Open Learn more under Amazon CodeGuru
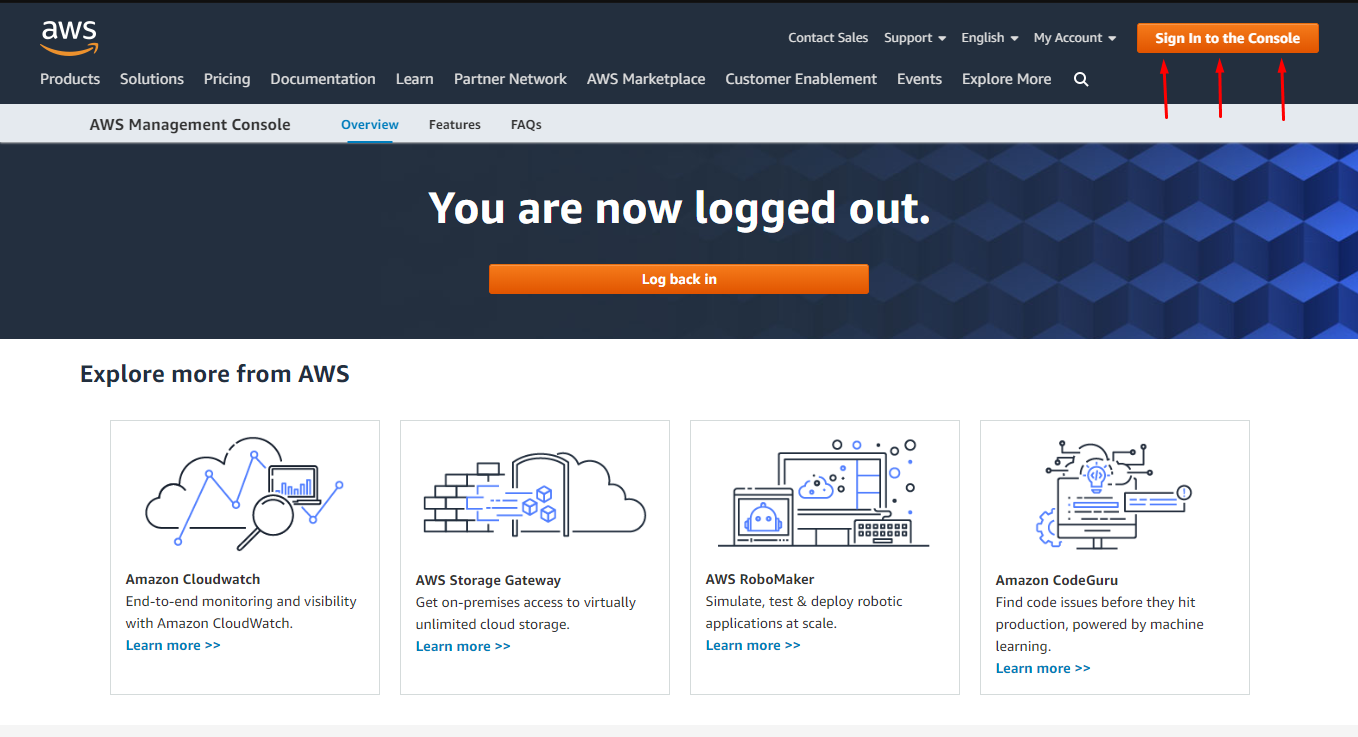 point(1043,668)
